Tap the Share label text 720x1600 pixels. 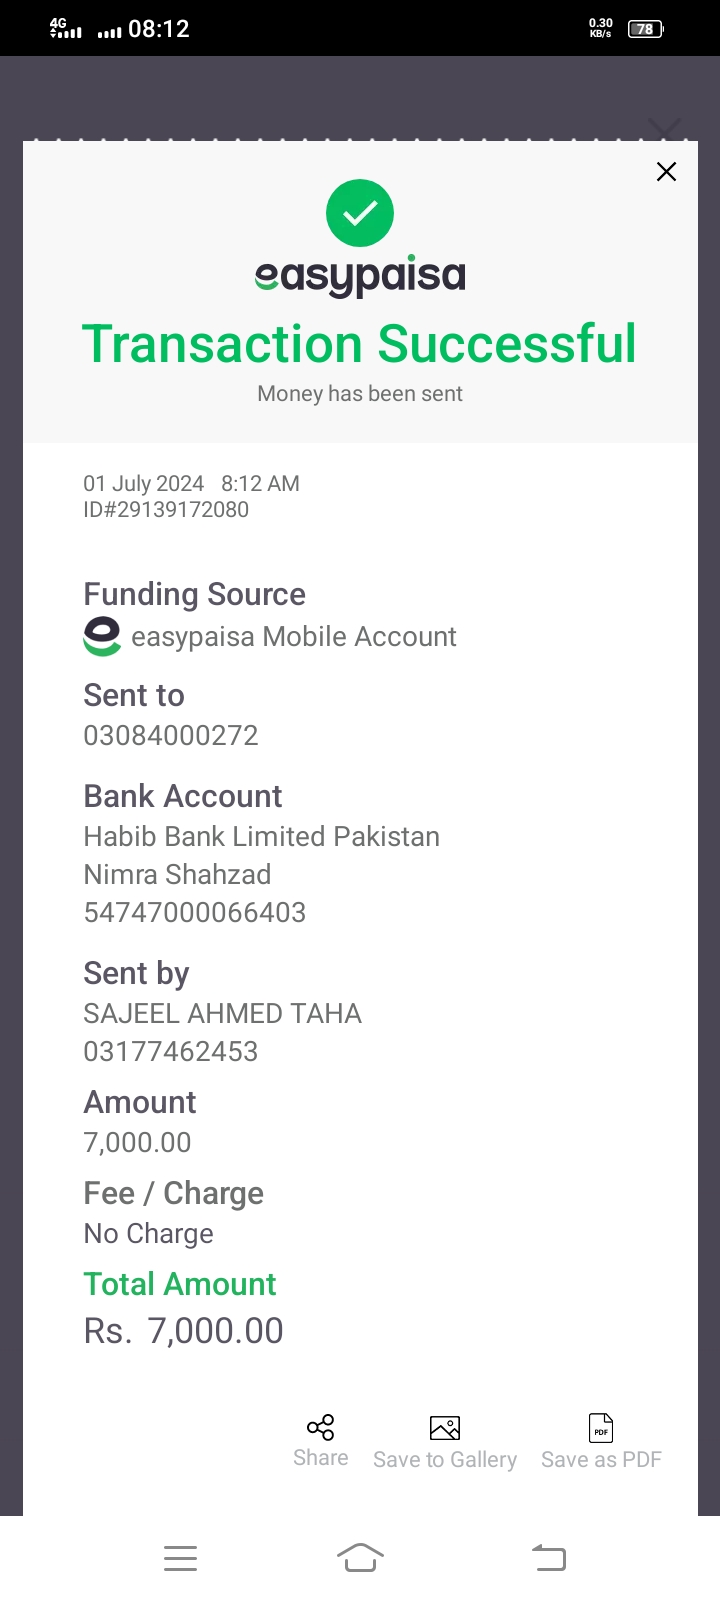pyautogui.click(x=320, y=1458)
